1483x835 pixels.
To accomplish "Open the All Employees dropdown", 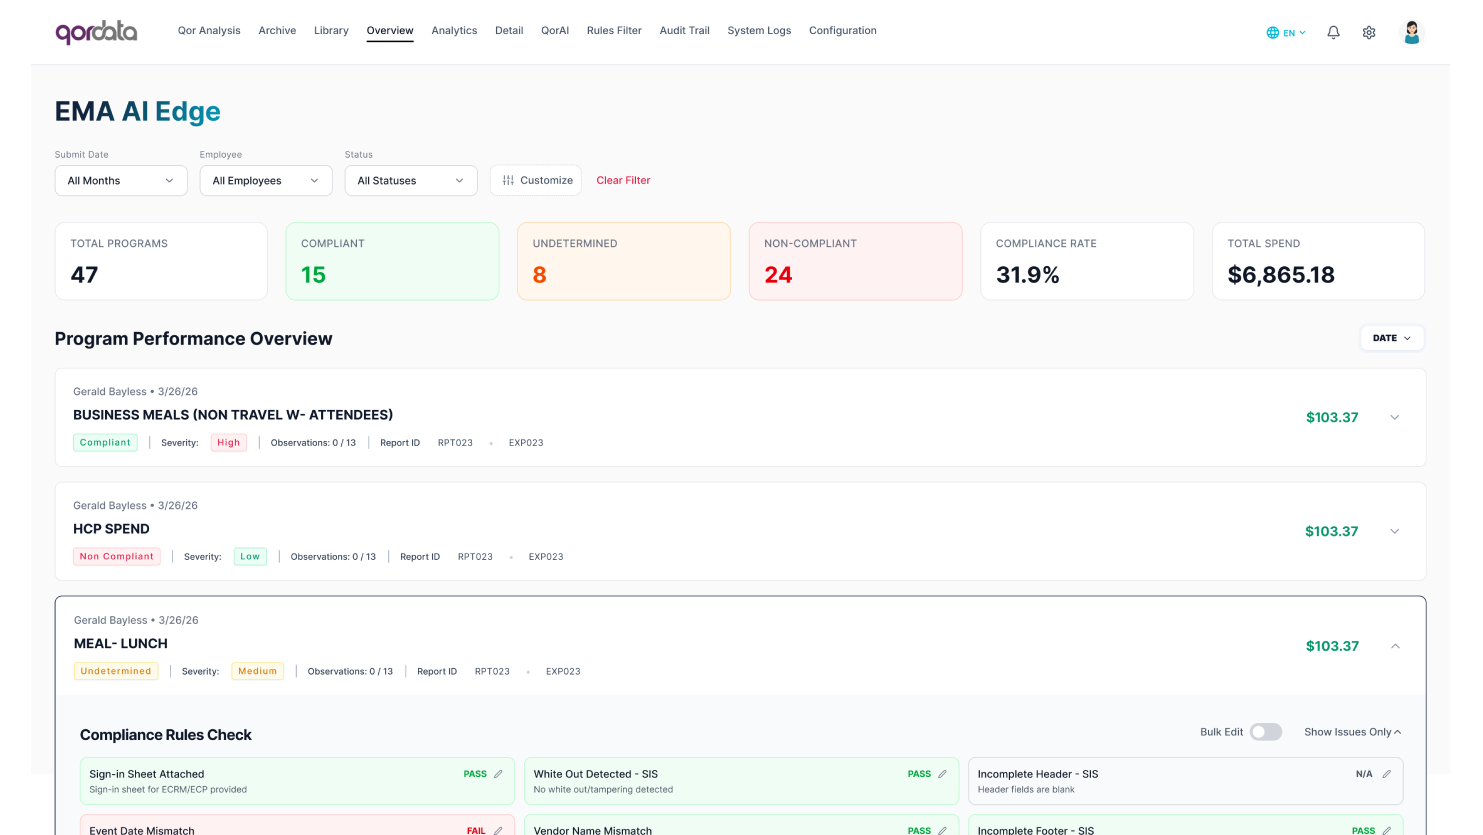I will point(266,181).
